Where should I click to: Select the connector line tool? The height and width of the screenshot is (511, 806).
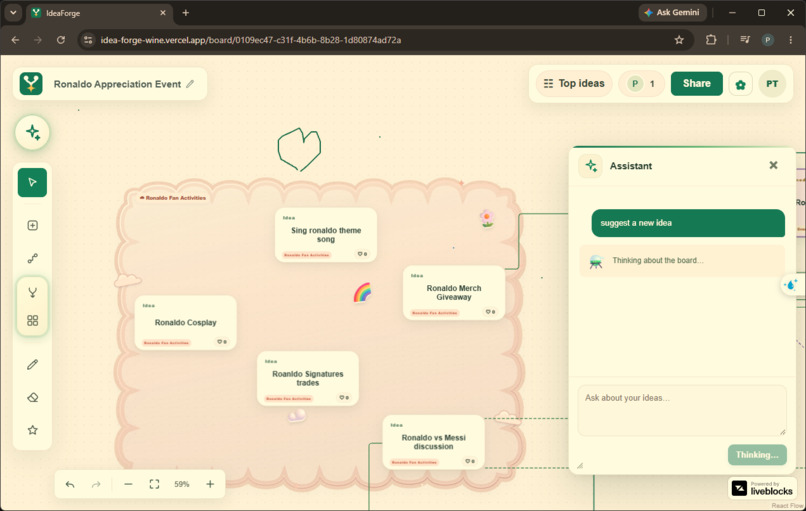pyautogui.click(x=32, y=258)
